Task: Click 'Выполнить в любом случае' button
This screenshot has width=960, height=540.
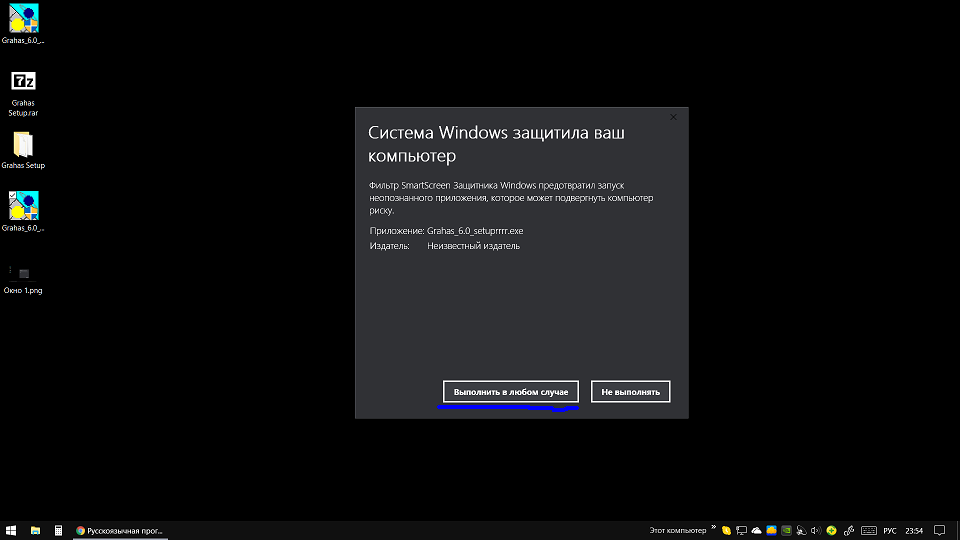Action: [x=511, y=392]
